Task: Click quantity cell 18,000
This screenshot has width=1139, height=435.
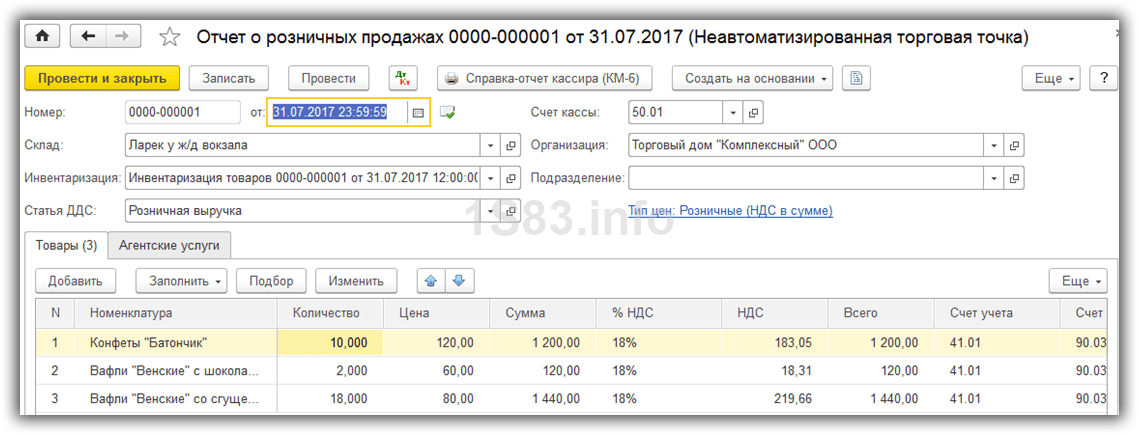Action: [331, 399]
